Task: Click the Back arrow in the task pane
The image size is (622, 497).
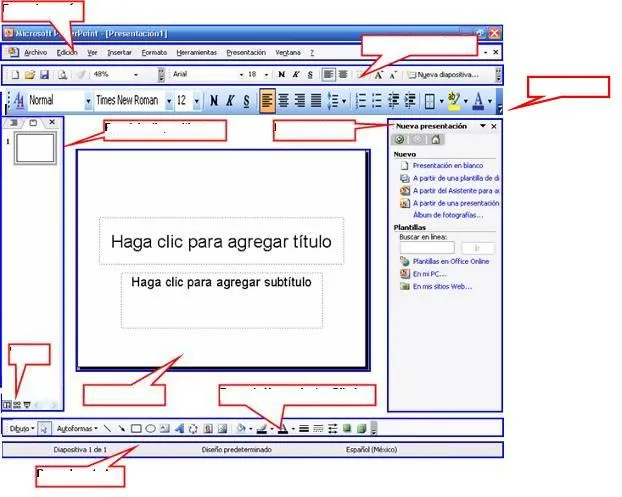Action: click(400, 139)
